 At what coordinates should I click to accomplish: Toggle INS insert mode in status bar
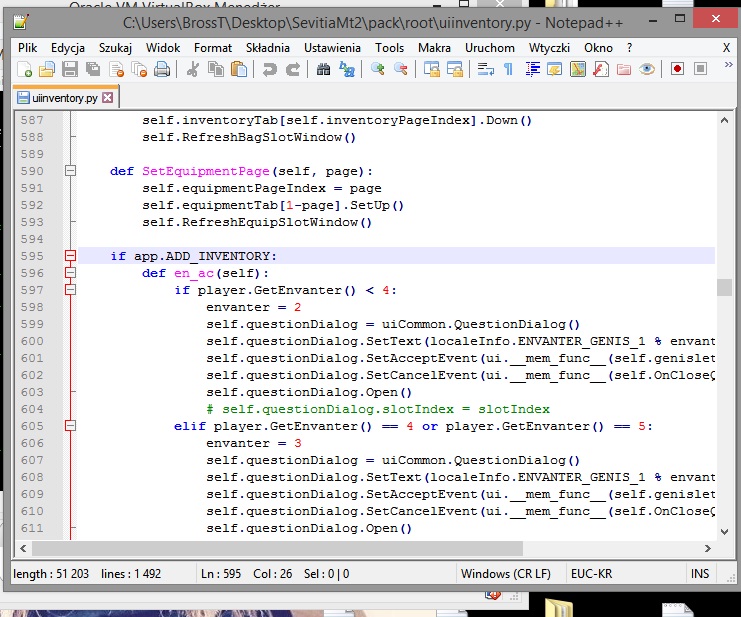click(699, 574)
